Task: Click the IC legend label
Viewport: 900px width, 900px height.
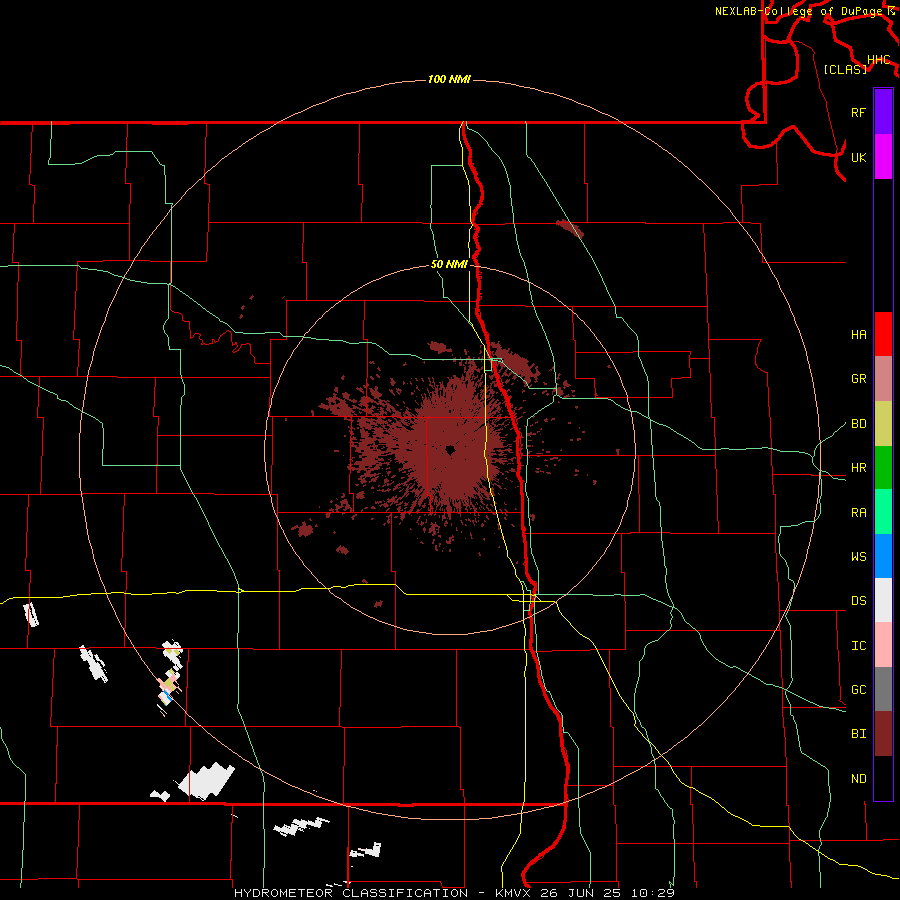Action: click(x=858, y=646)
